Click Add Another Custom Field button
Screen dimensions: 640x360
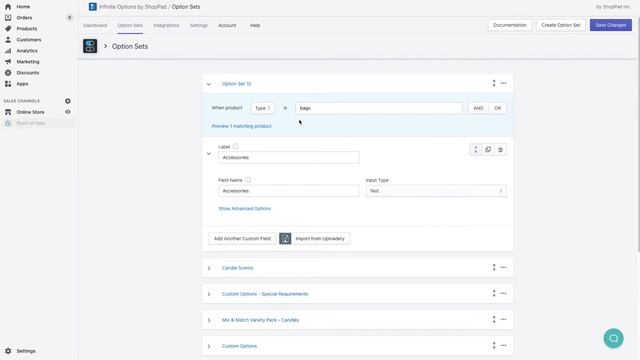[x=242, y=238]
